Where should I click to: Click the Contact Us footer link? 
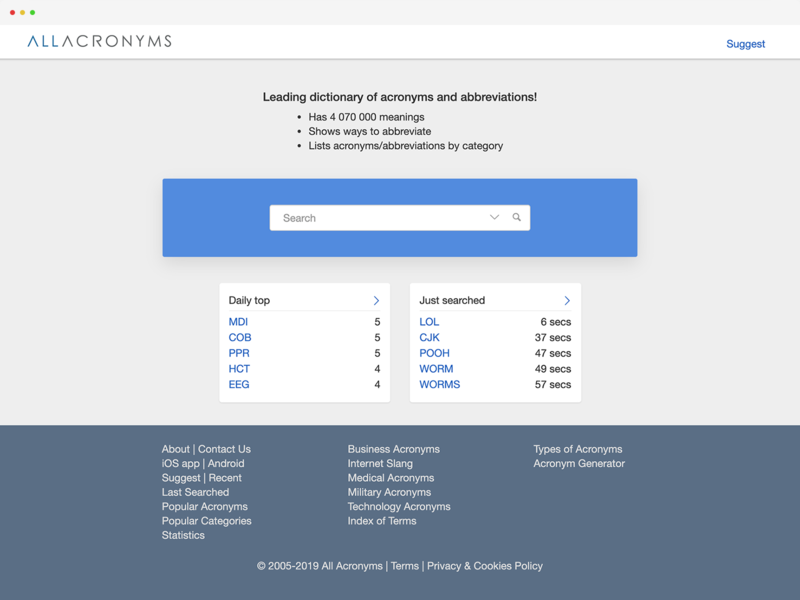(x=224, y=449)
